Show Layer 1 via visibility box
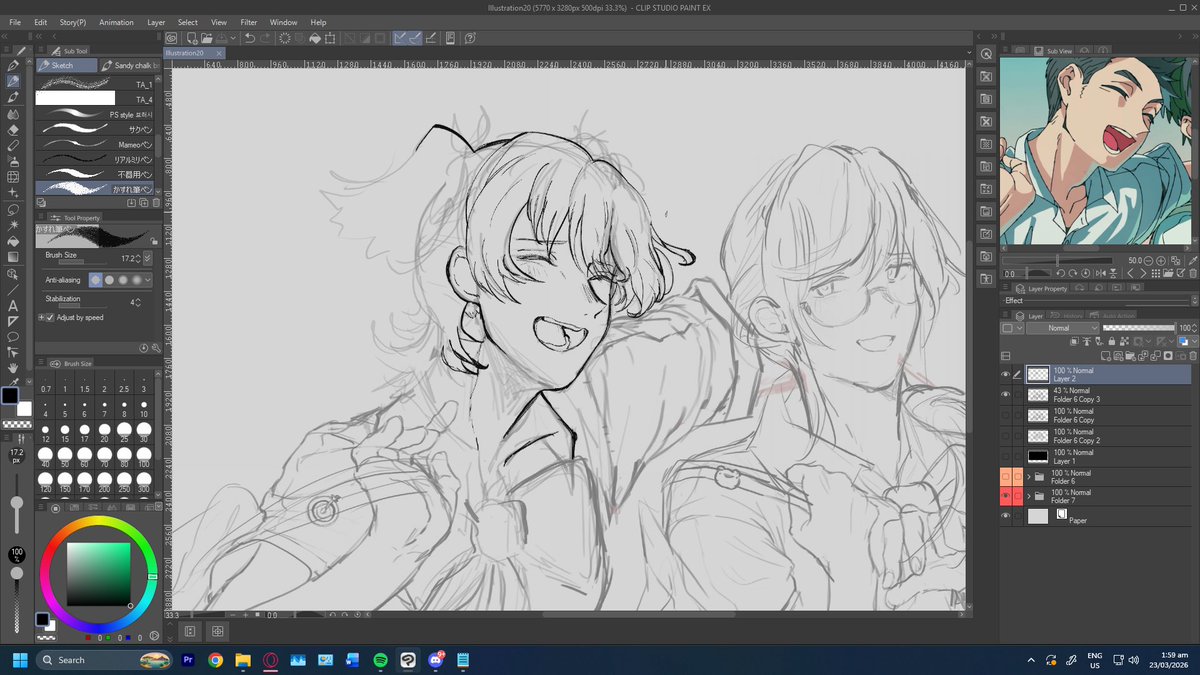1200x675 pixels. pyautogui.click(x=1006, y=456)
